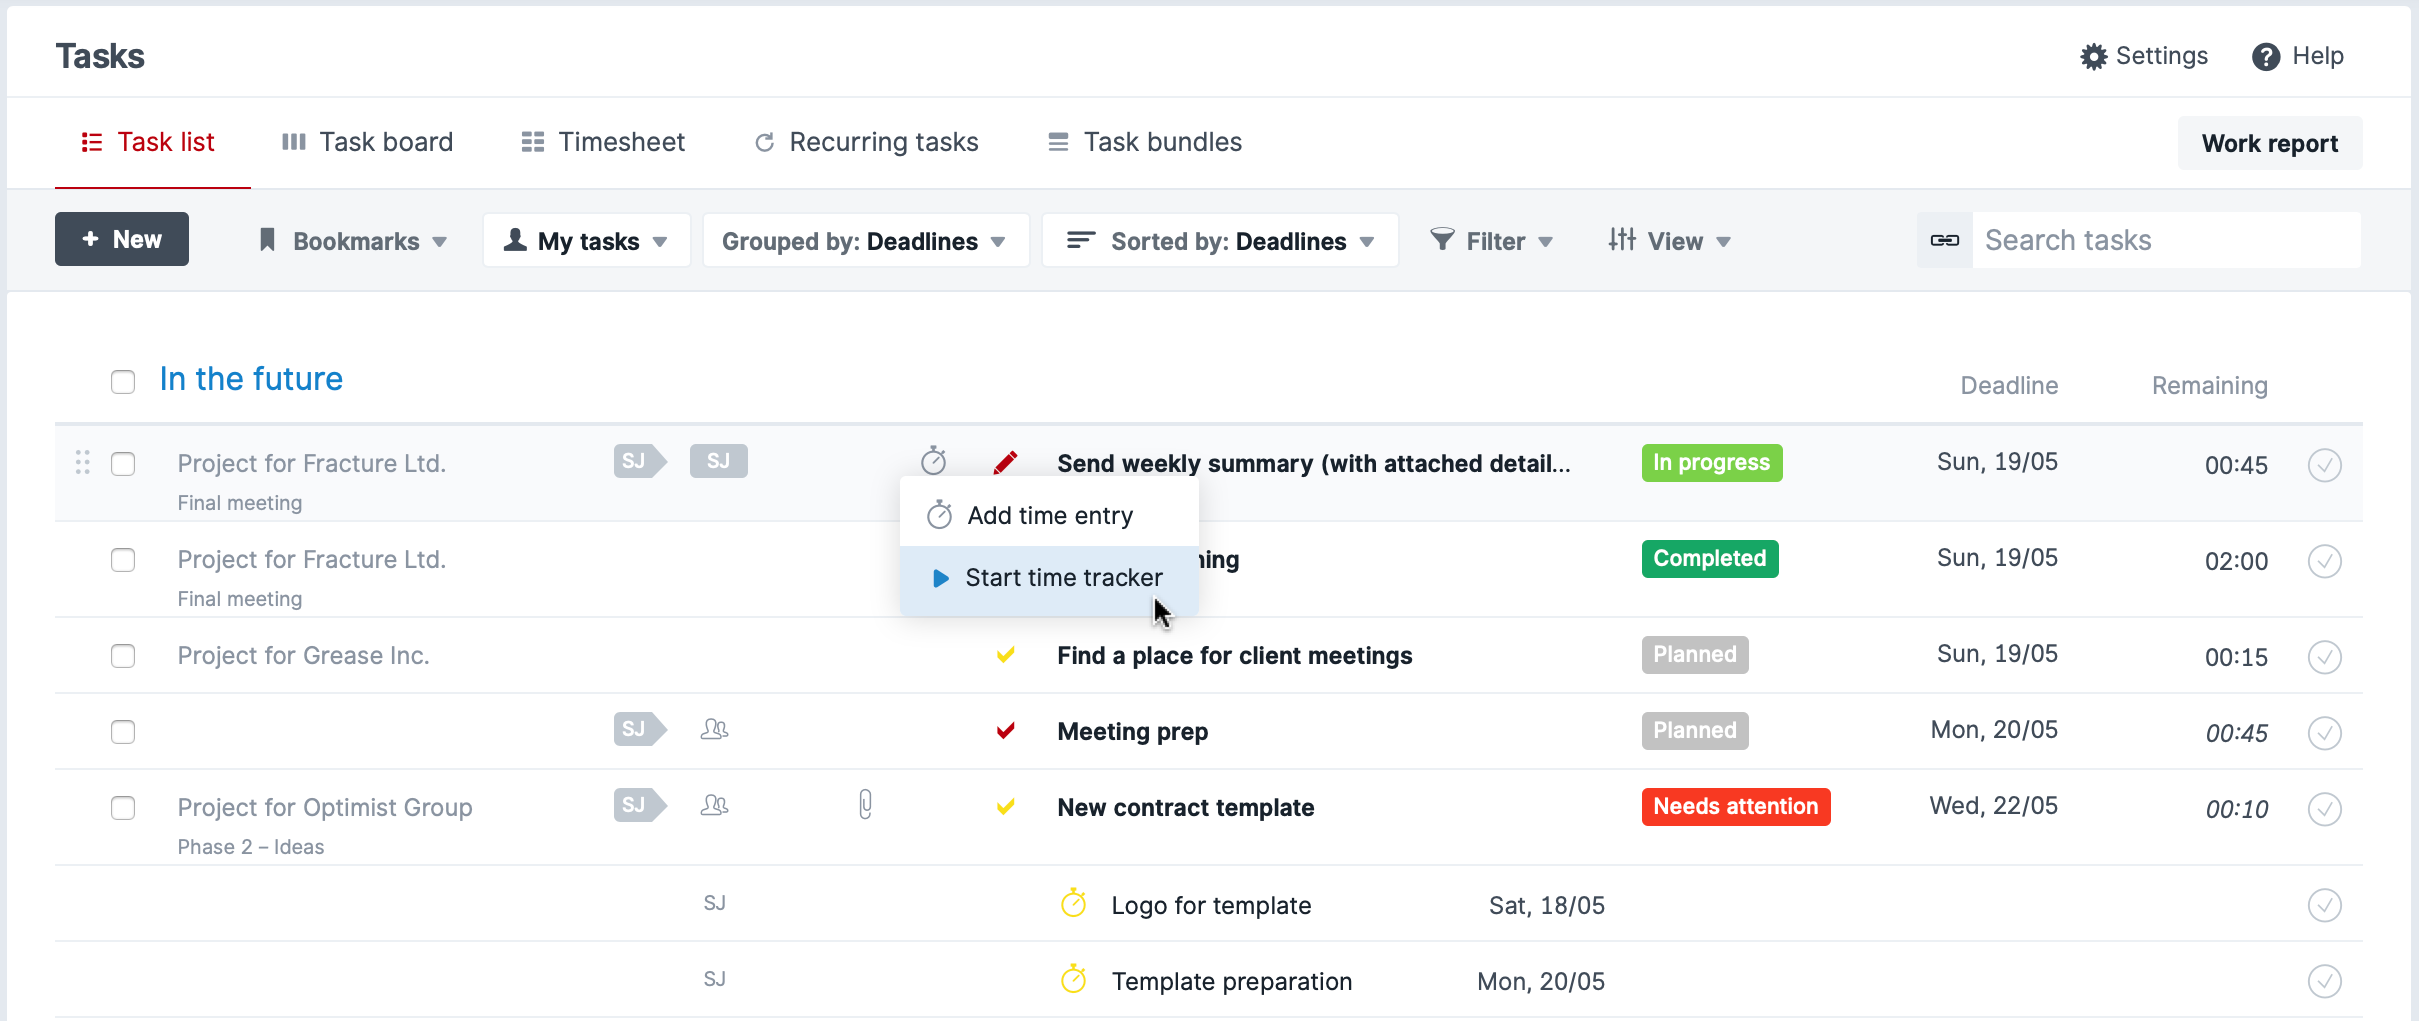Mark Send weekly summary as done with circle check

pos(2324,465)
